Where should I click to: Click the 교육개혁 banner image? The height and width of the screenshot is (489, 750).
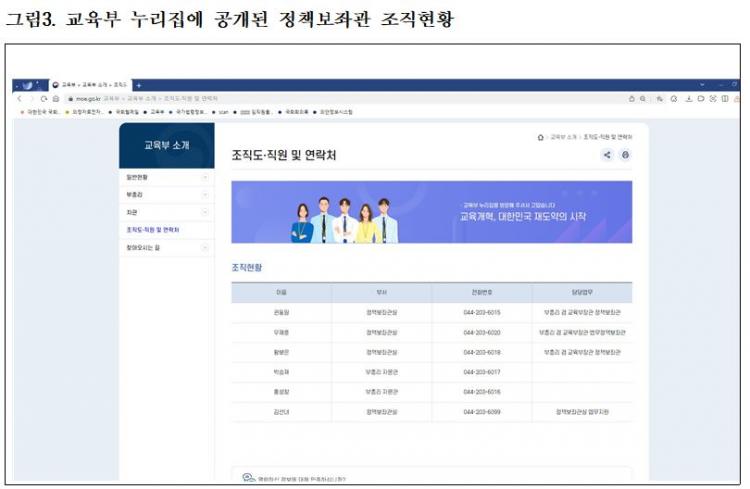click(x=431, y=212)
